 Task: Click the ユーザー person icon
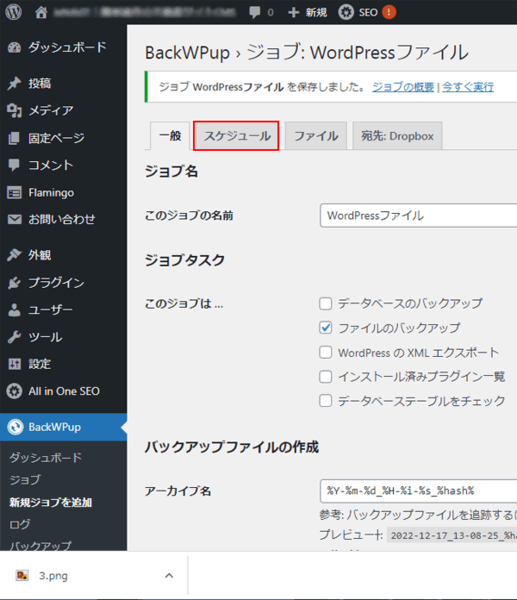[15, 310]
